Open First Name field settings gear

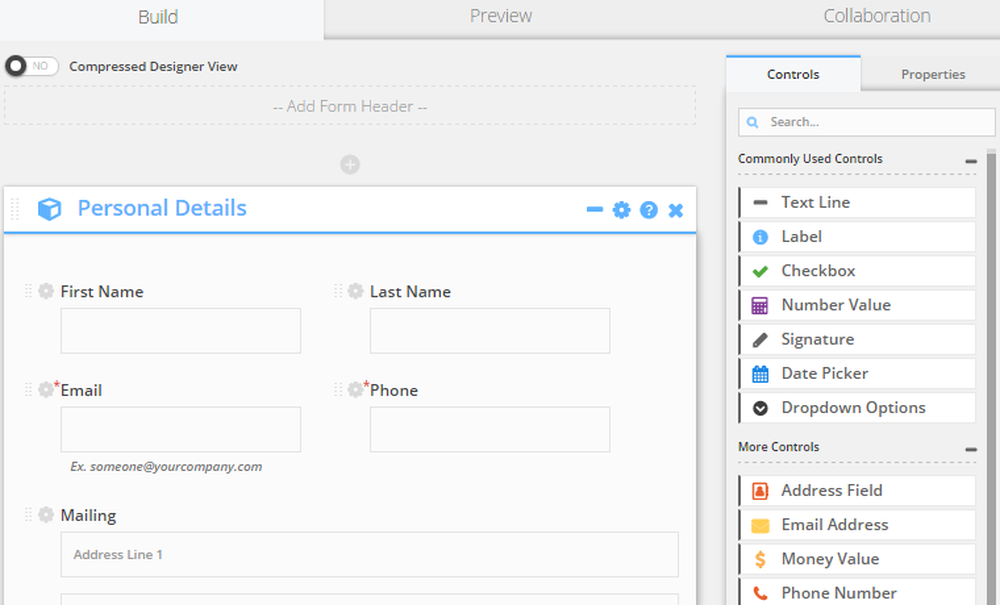(46, 291)
